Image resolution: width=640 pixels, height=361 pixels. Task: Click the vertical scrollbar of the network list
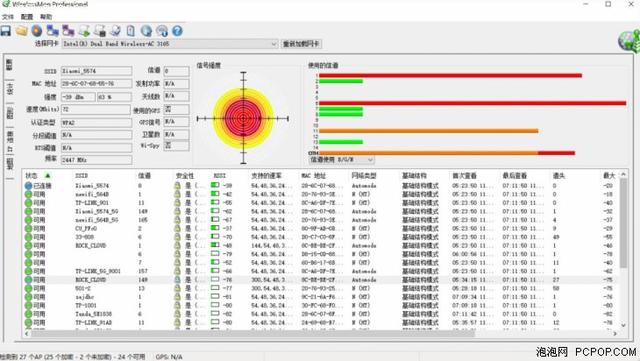pos(623,224)
